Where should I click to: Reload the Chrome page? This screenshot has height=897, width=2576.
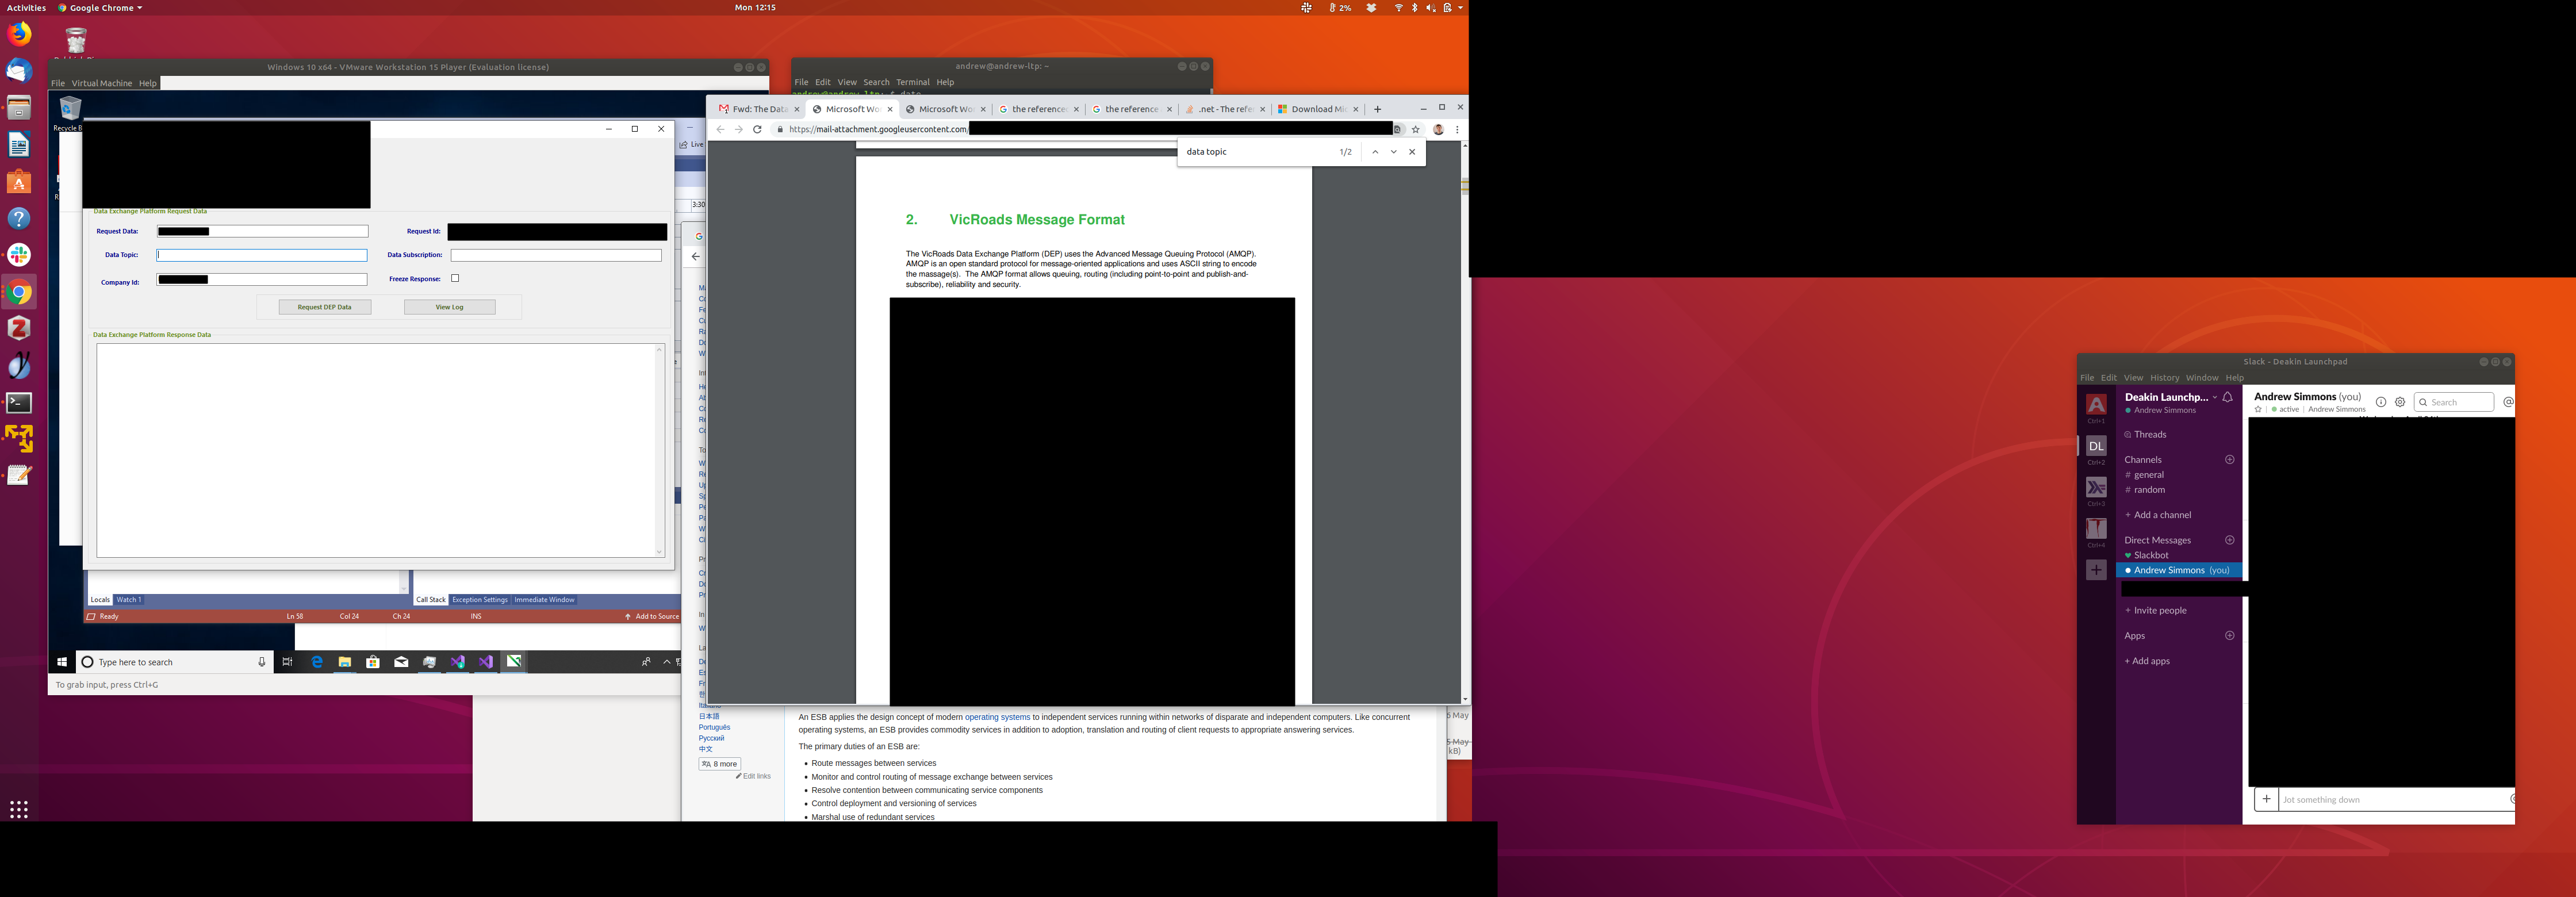[757, 129]
